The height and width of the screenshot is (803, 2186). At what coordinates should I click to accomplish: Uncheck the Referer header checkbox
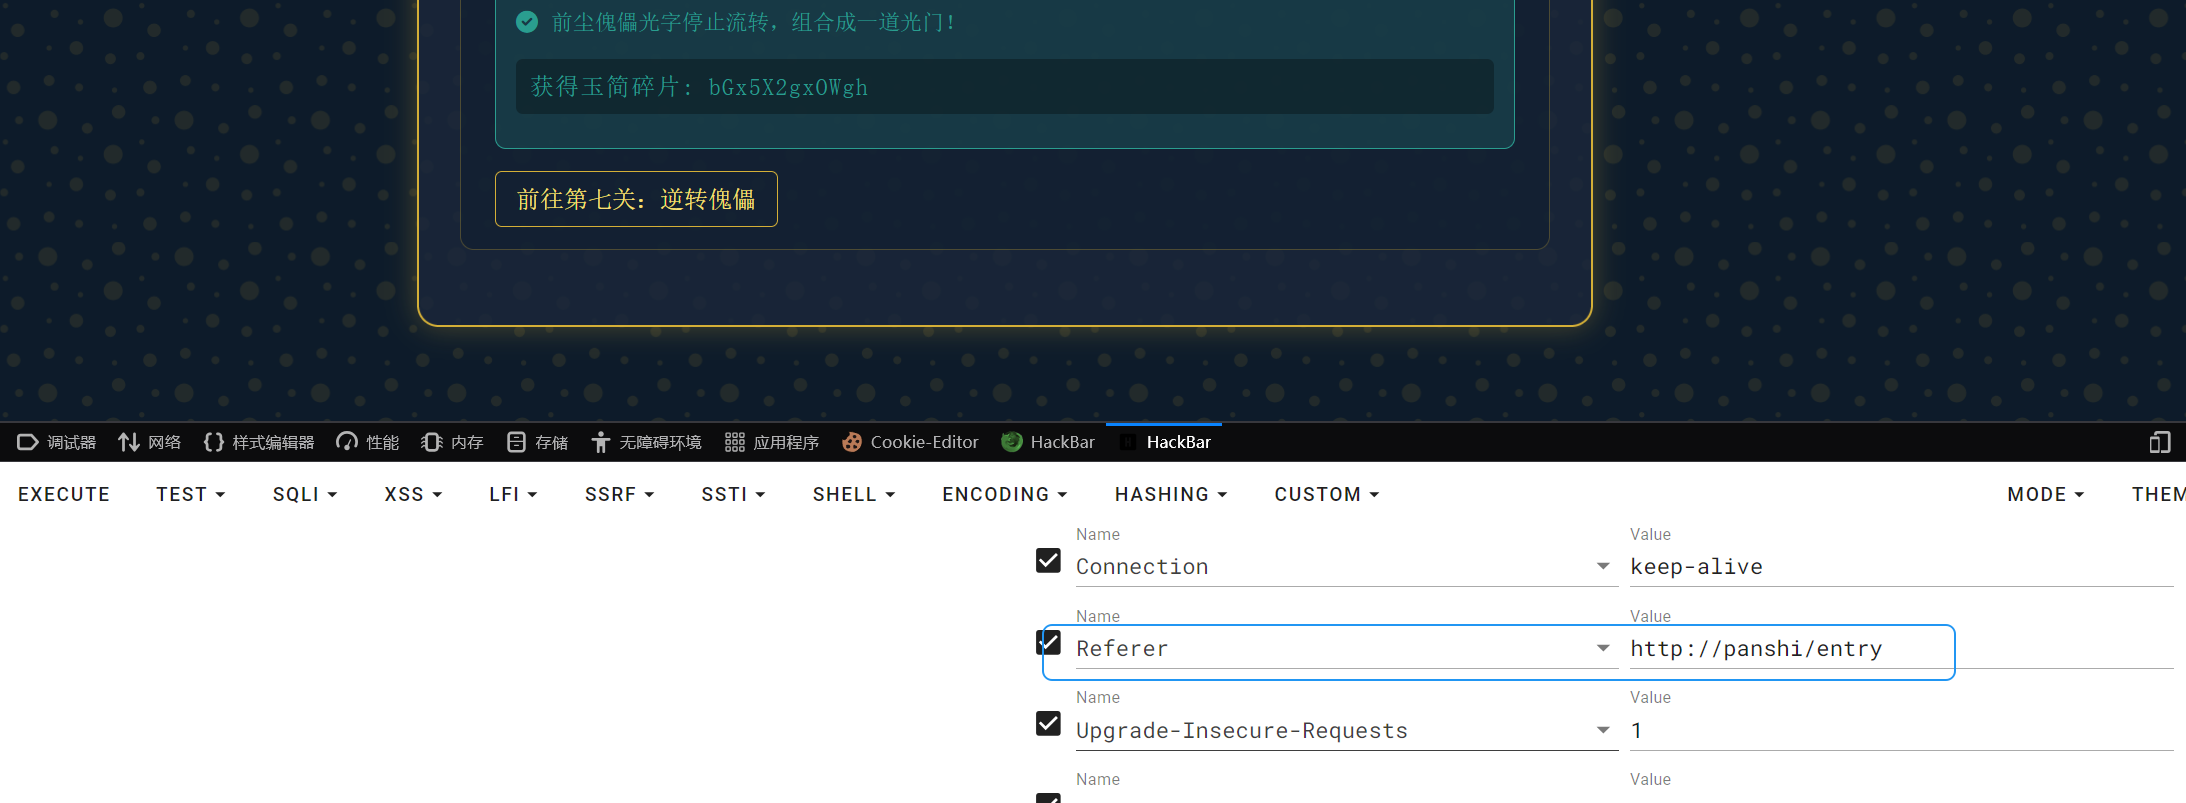1048,642
